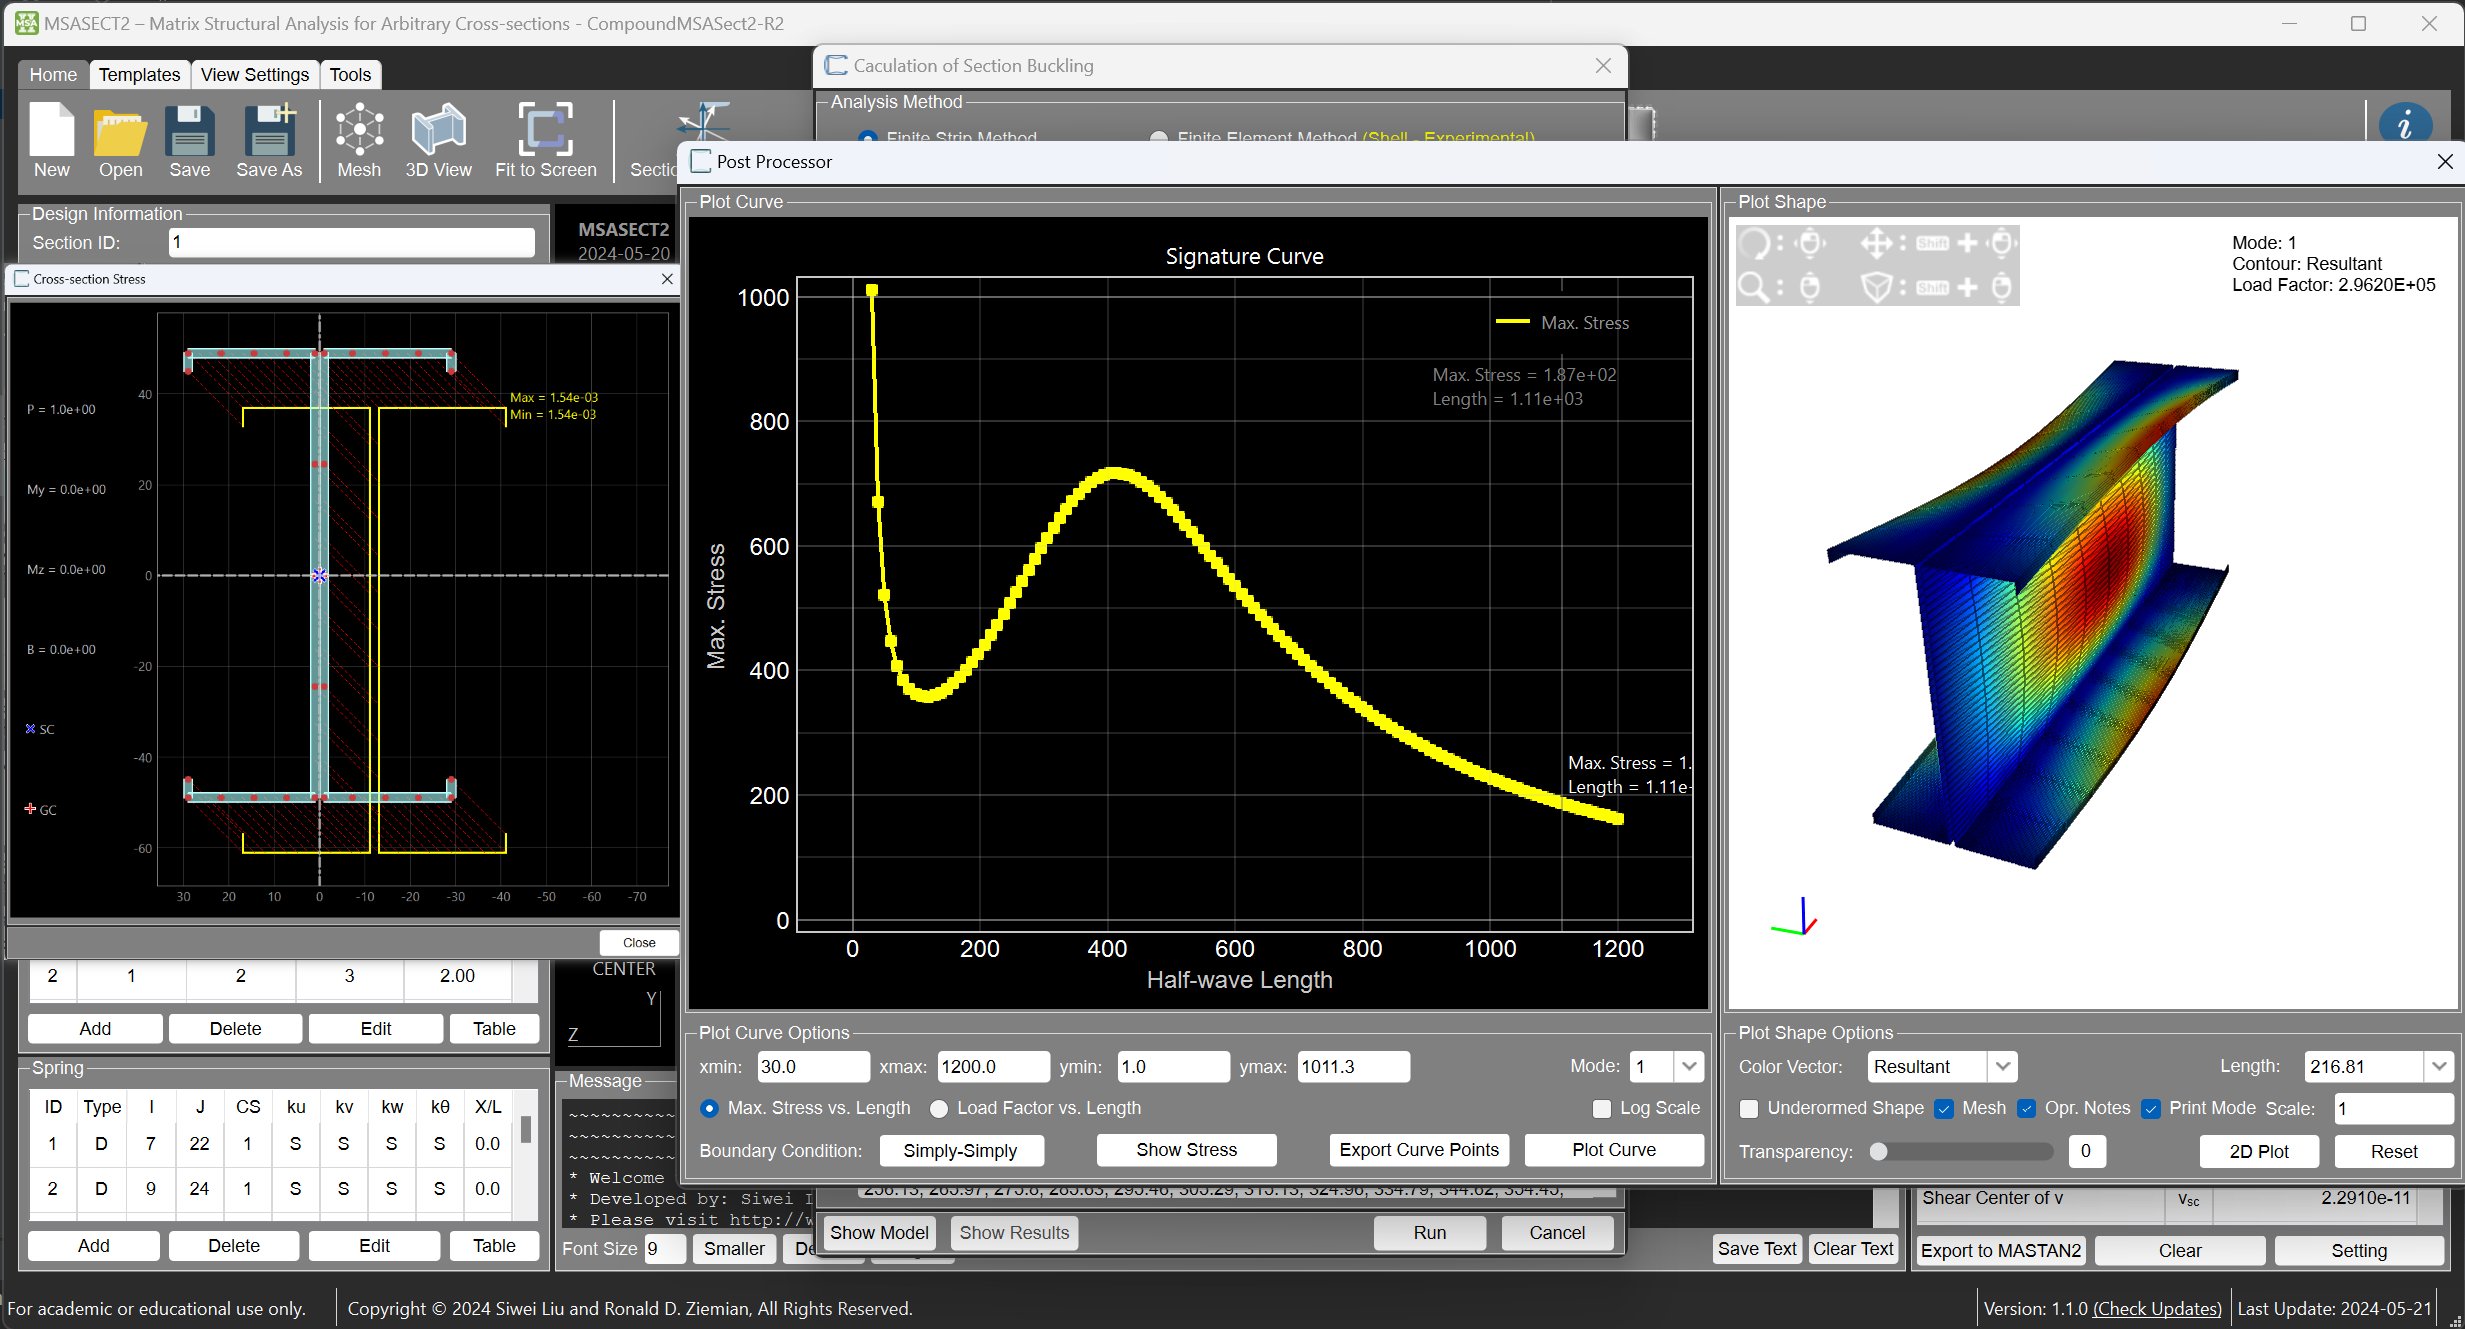Enable the Log Scale checkbox
The height and width of the screenshot is (1329, 2465).
(x=1601, y=1108)
